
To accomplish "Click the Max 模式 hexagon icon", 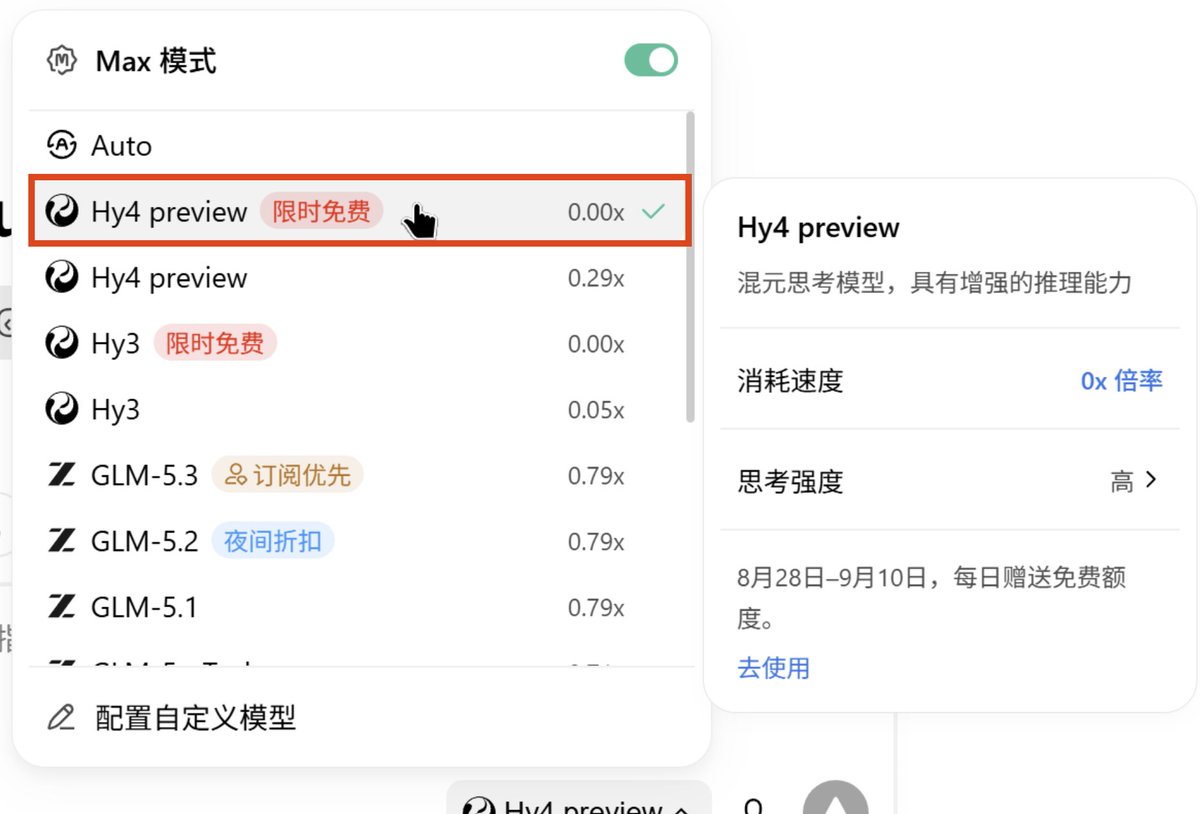I will tap(63, 61).
